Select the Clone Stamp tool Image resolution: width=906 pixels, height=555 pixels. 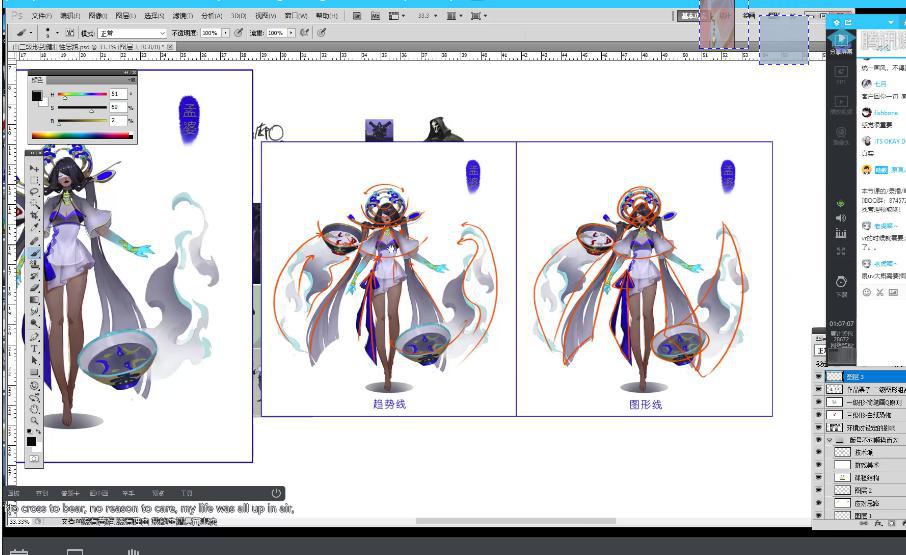point(34,265)
